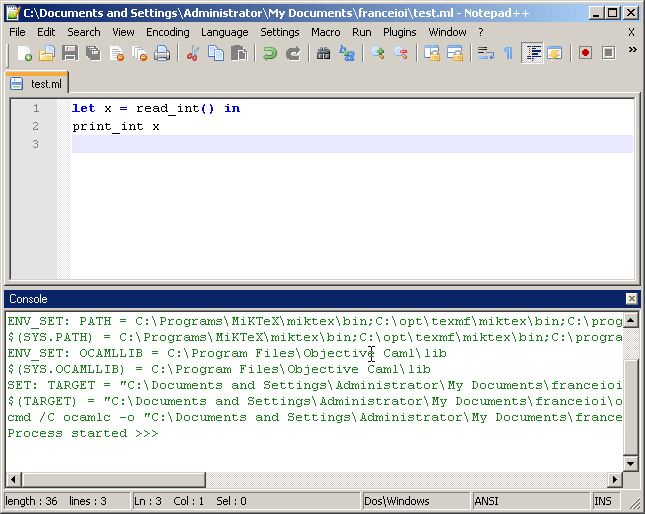This screenshot has height=514, width=645.
Task: Paste using the clipboard icon
Action: point(239,53)
